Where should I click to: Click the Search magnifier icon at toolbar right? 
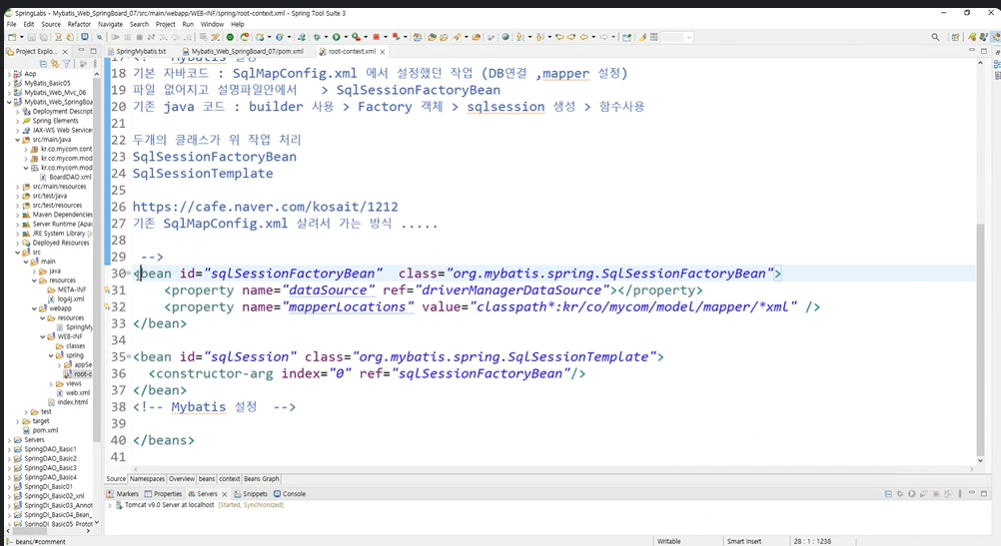point(935,37)
